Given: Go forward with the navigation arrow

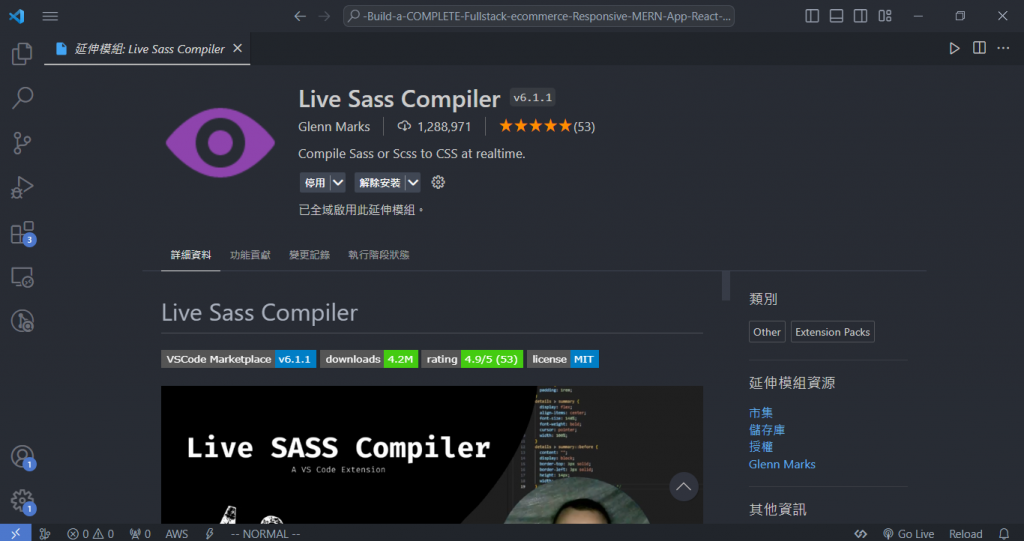Looking at the screenshot, I should point(325,16).
